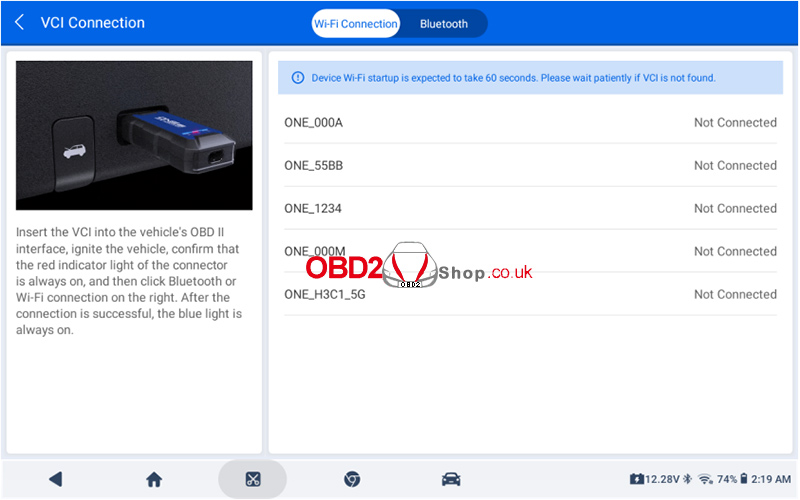Viewport: 800px width, 500px height.
Task: Connect to the ONE_000A device
Action: pos(314,123)
